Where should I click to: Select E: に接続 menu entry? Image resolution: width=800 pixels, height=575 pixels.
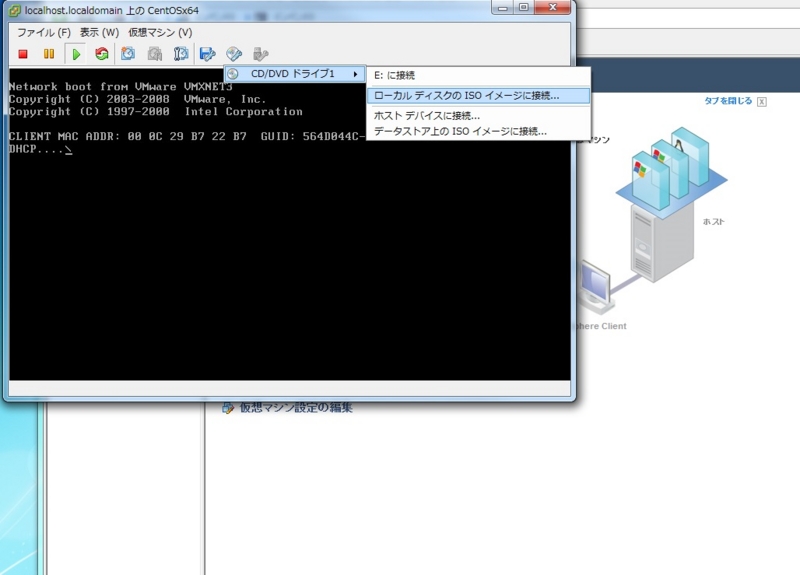tap(479, 76)
